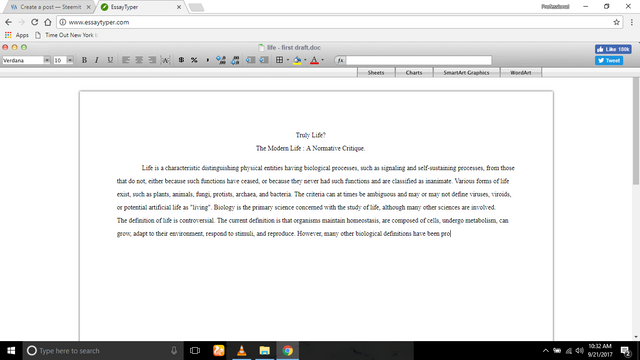640x360 pixels.
Task: Open the SmartArt Graphics tab
Action: 466,73
